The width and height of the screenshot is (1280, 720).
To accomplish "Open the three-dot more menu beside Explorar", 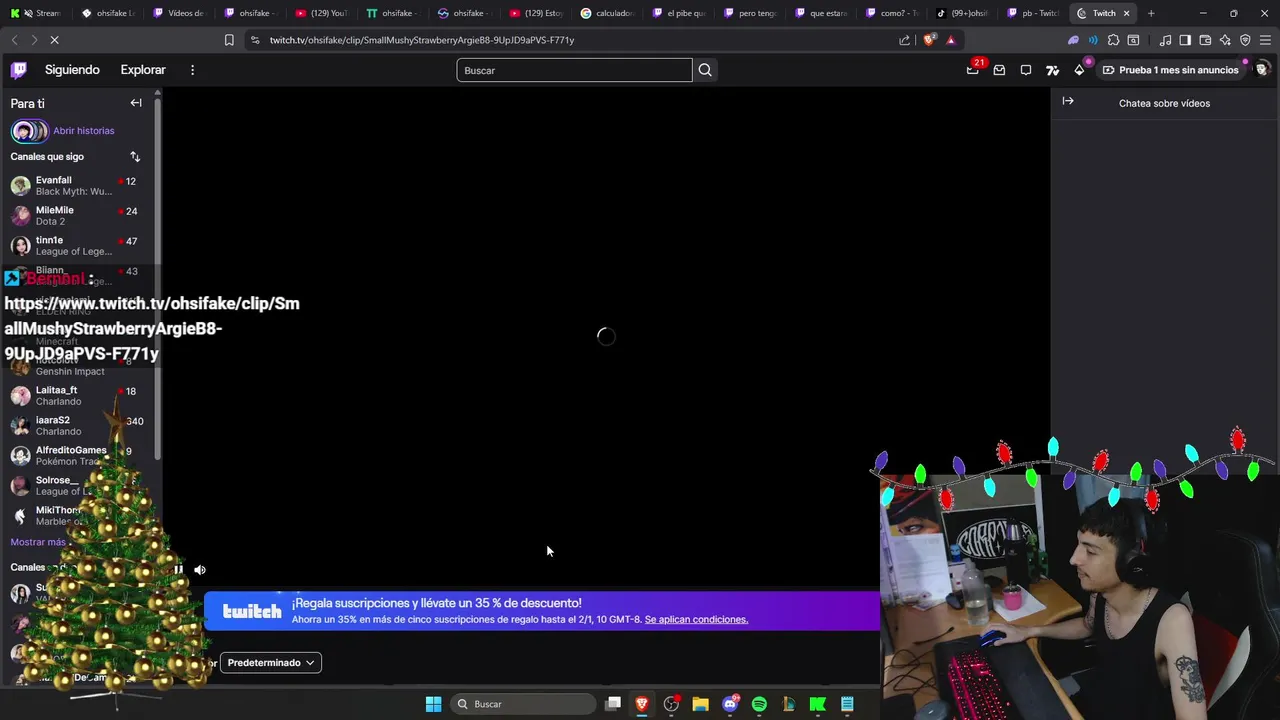I will click(x=192, y=70).
